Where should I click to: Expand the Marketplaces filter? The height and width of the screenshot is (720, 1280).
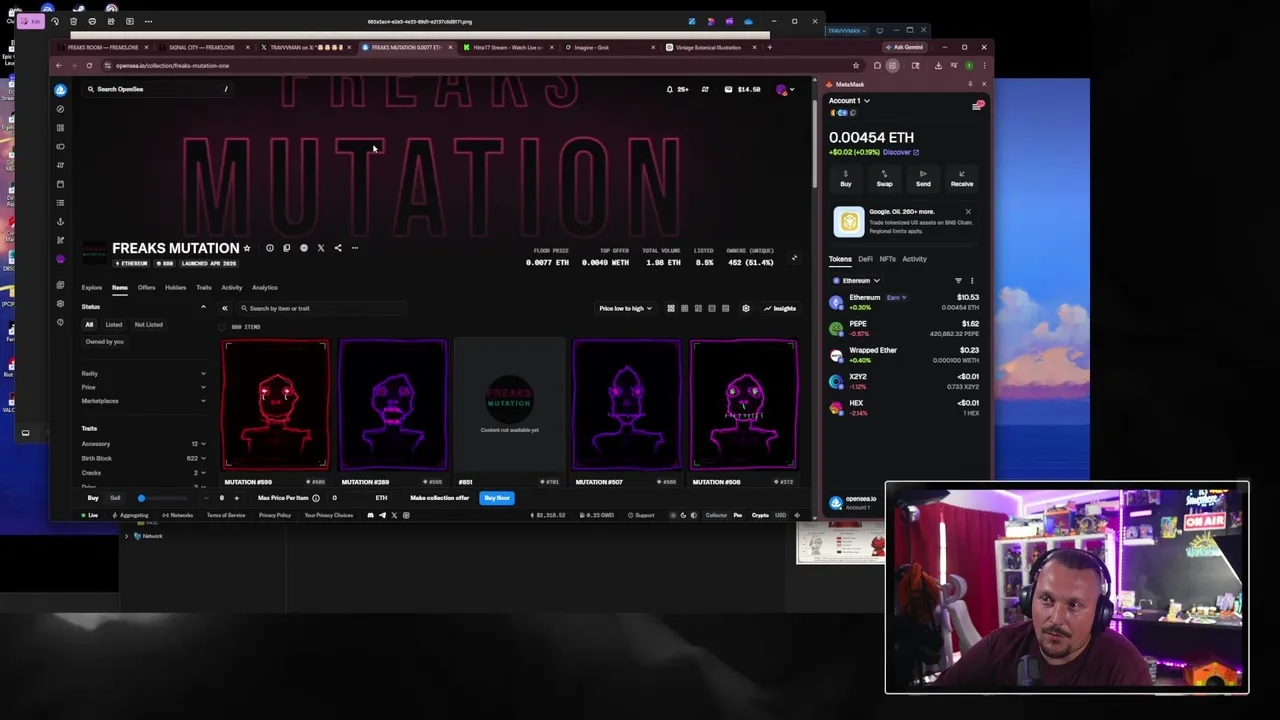point(144,401)
